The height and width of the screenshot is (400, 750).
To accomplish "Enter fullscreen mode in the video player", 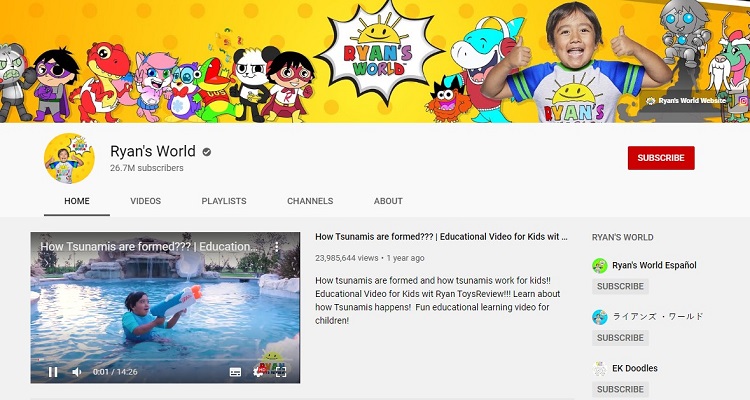I will point(281,372).
